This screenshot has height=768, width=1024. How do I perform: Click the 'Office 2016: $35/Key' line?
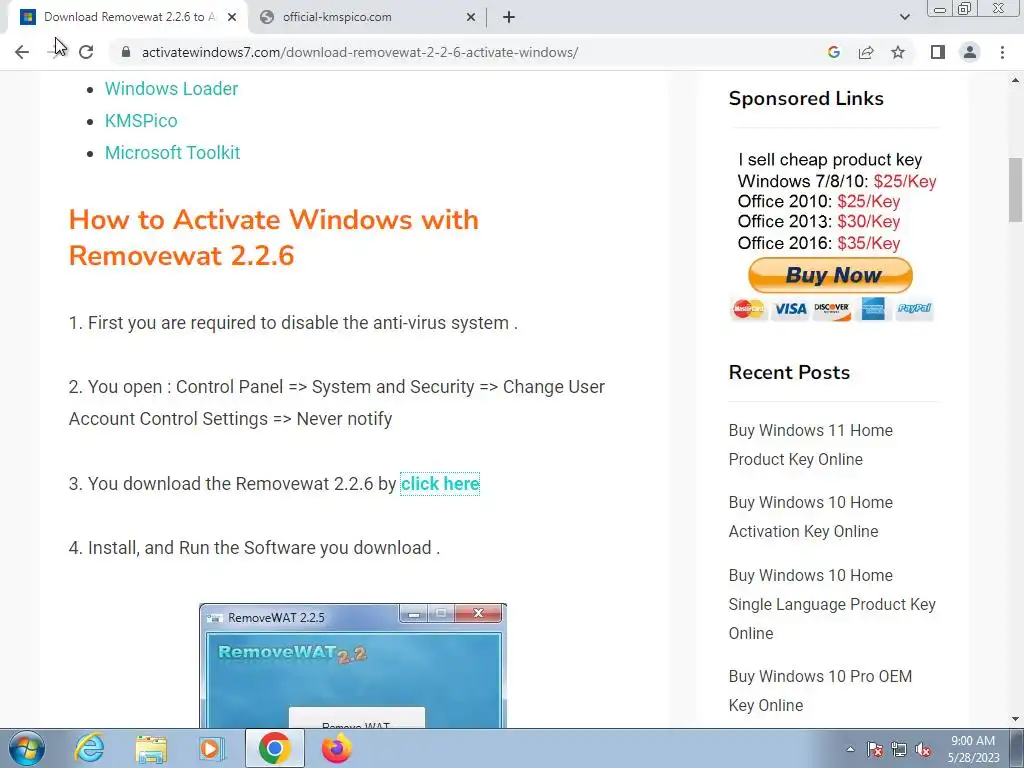819,243
